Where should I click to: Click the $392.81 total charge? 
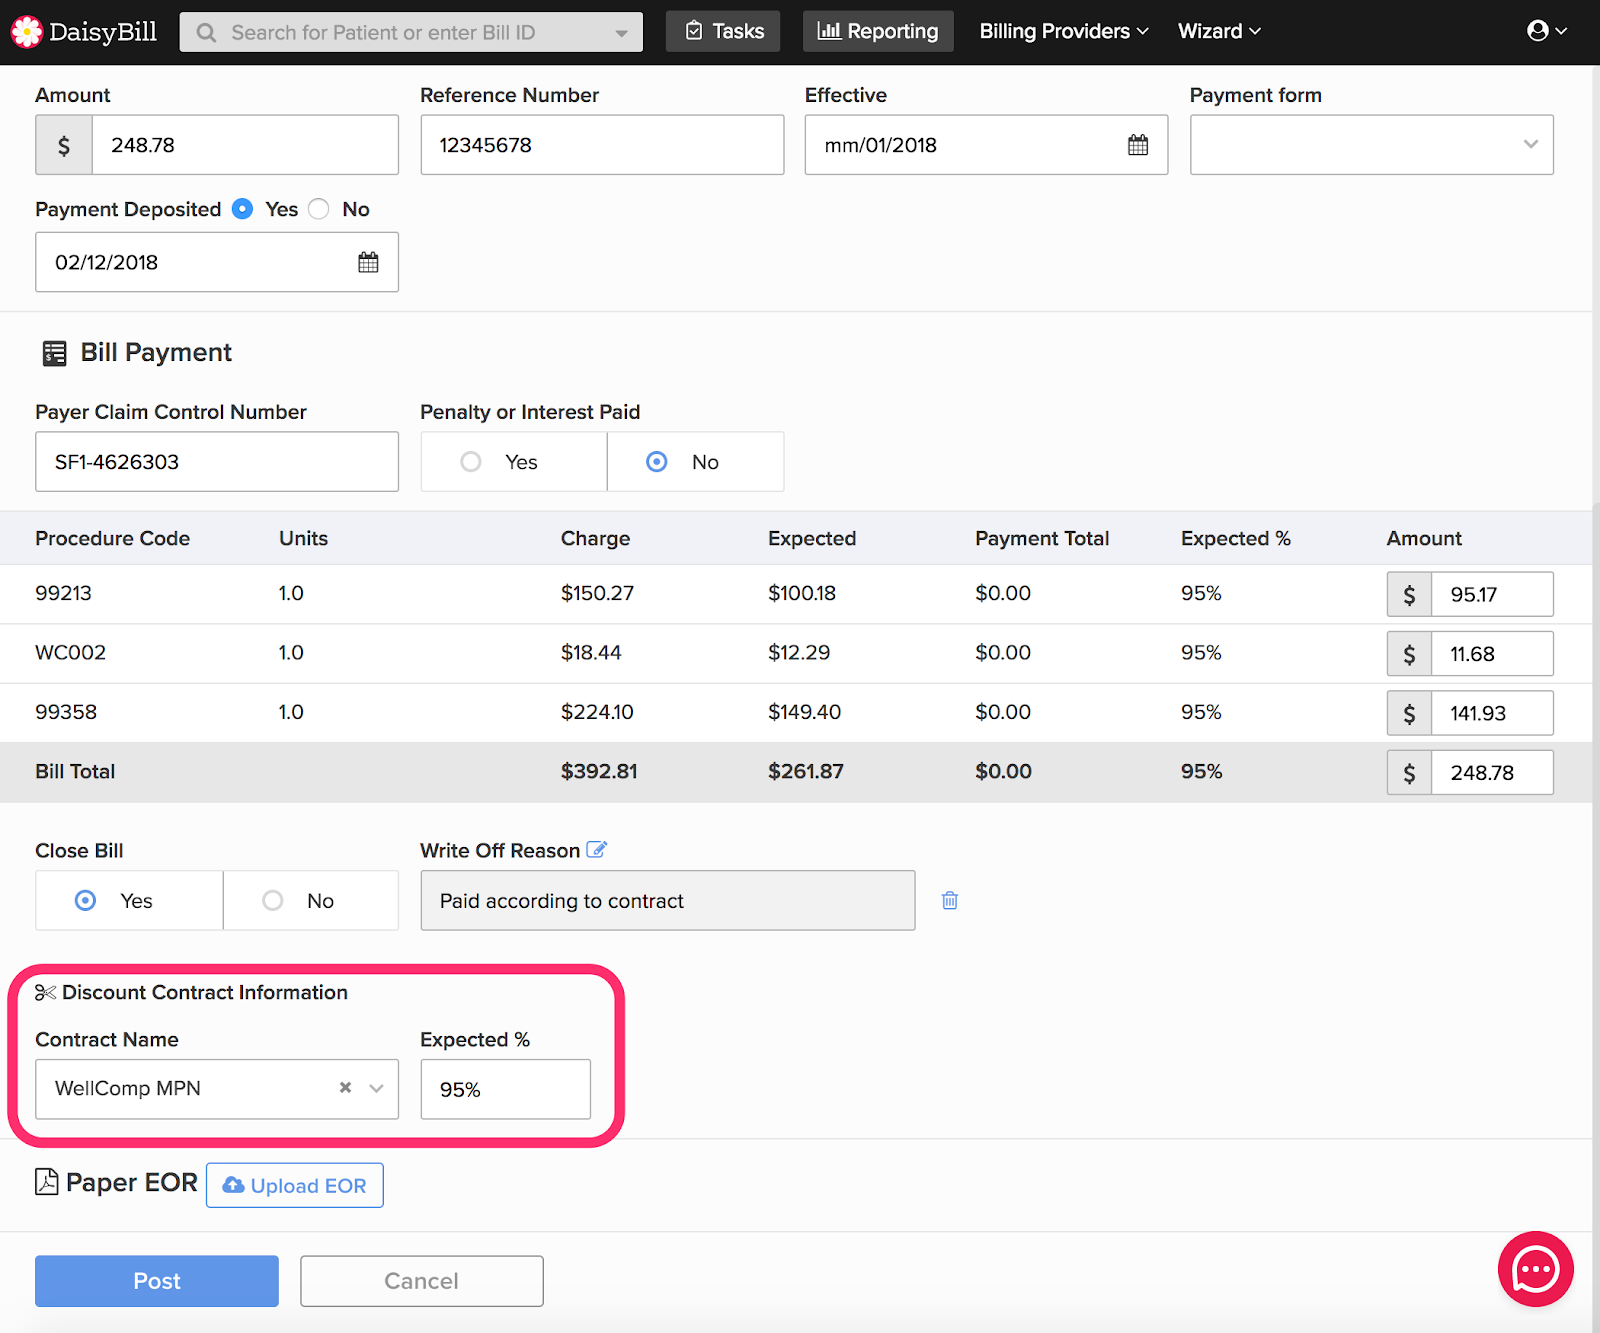coord(599,771)
